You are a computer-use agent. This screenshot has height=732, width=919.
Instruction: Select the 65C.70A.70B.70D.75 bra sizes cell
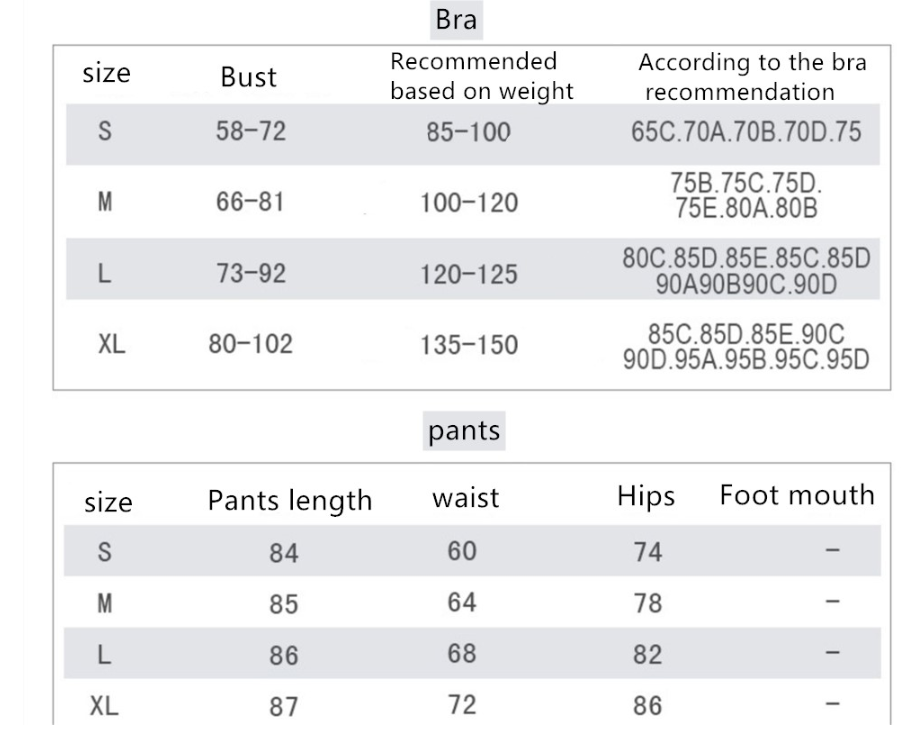point(747,134)
